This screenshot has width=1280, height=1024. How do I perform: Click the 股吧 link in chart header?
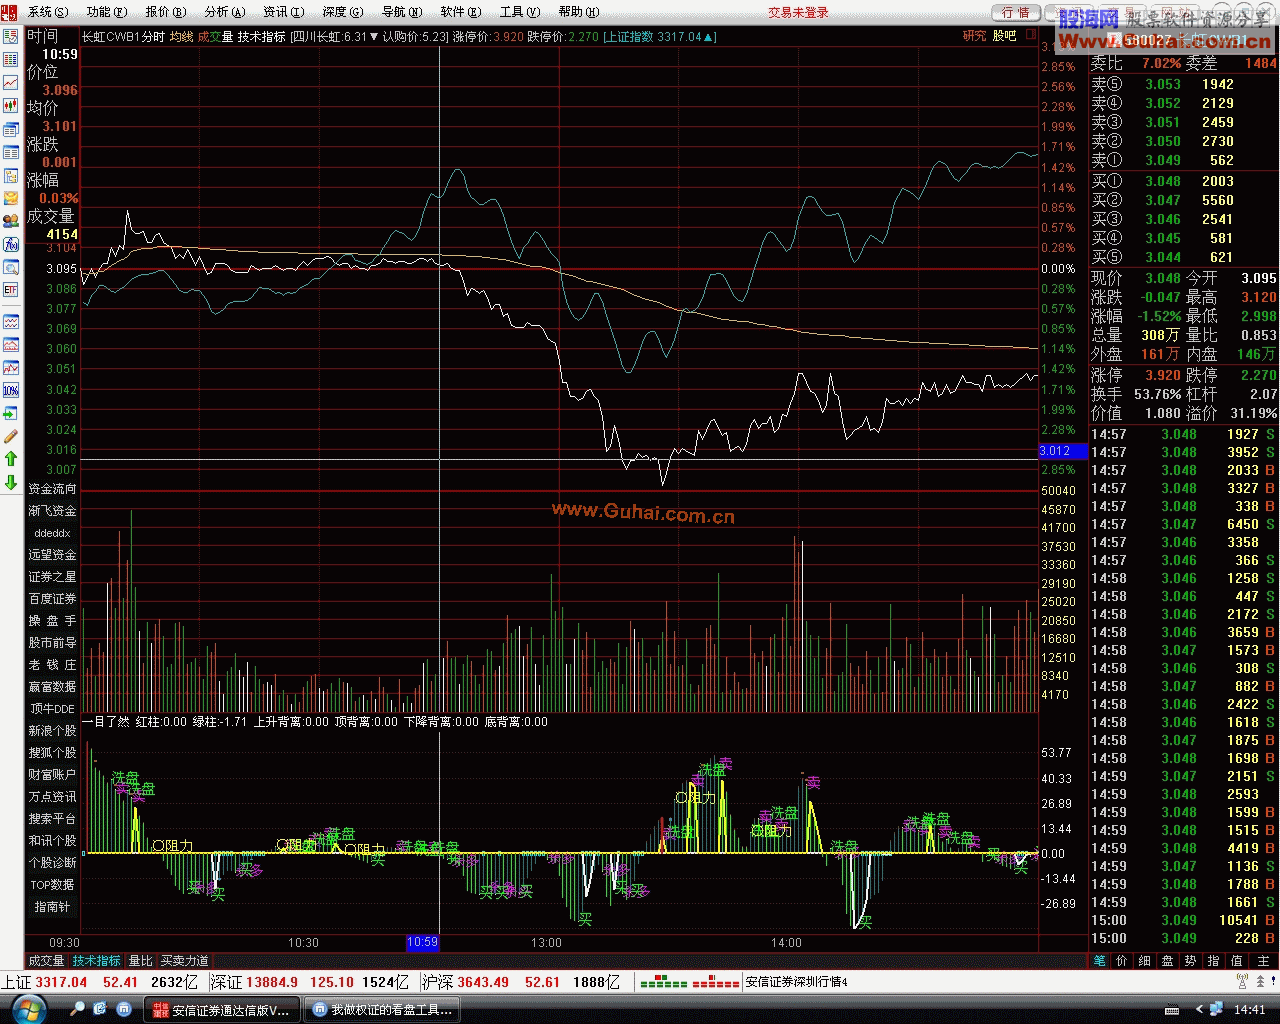click(x=1004, y=36)
